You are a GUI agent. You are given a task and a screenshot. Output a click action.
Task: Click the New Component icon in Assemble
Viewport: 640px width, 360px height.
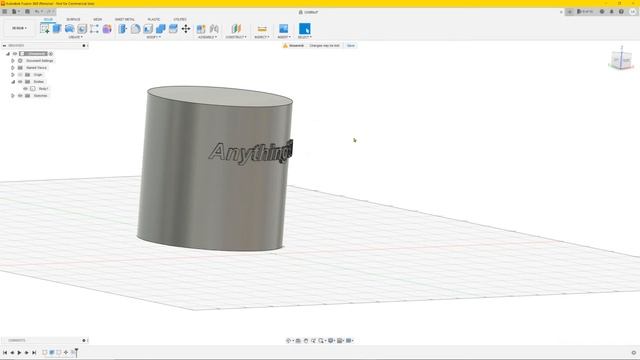tap(201, 29)
